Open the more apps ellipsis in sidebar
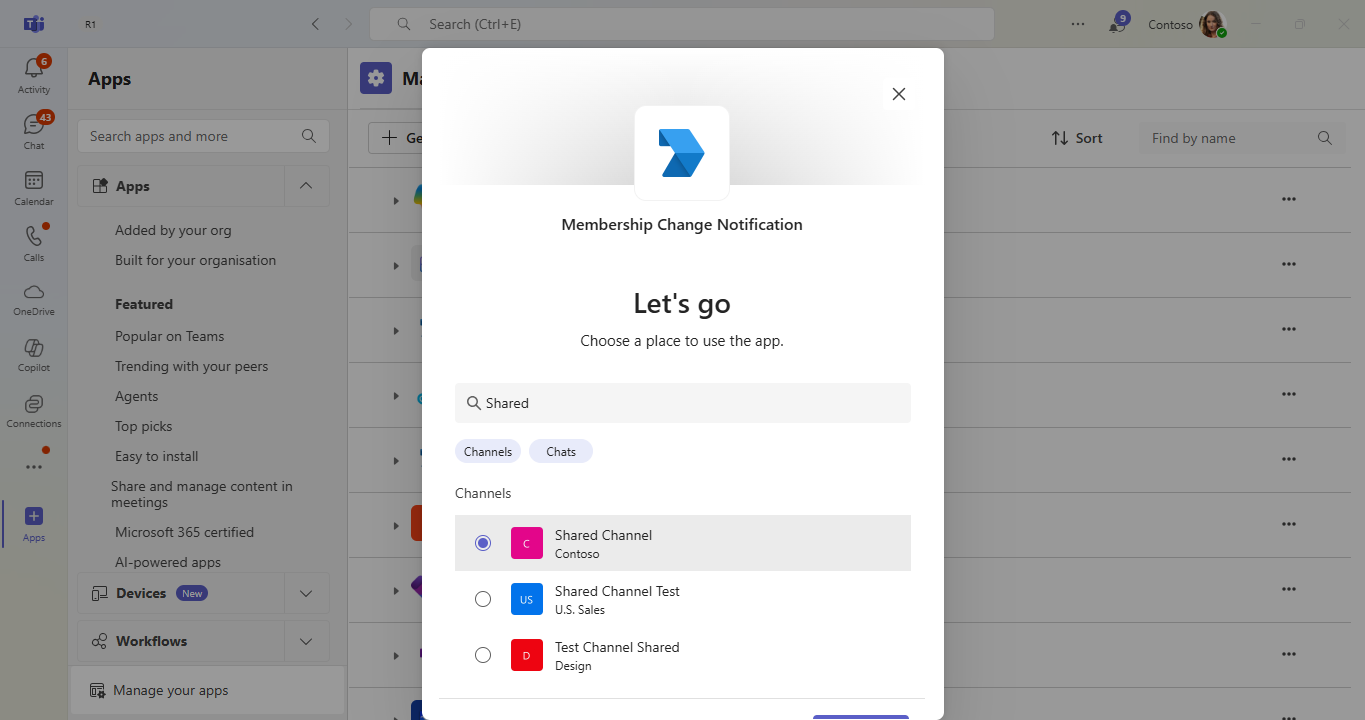The height and width of the screenshot is (720, 1365). click(34, 467)
